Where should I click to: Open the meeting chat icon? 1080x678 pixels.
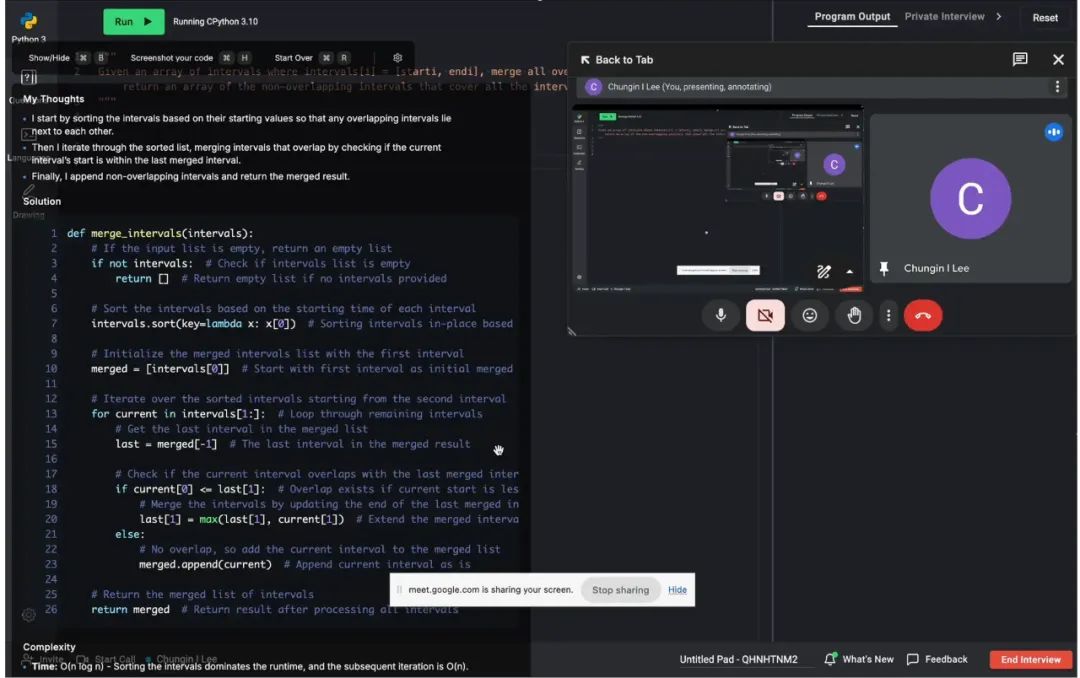[1020, 59]
